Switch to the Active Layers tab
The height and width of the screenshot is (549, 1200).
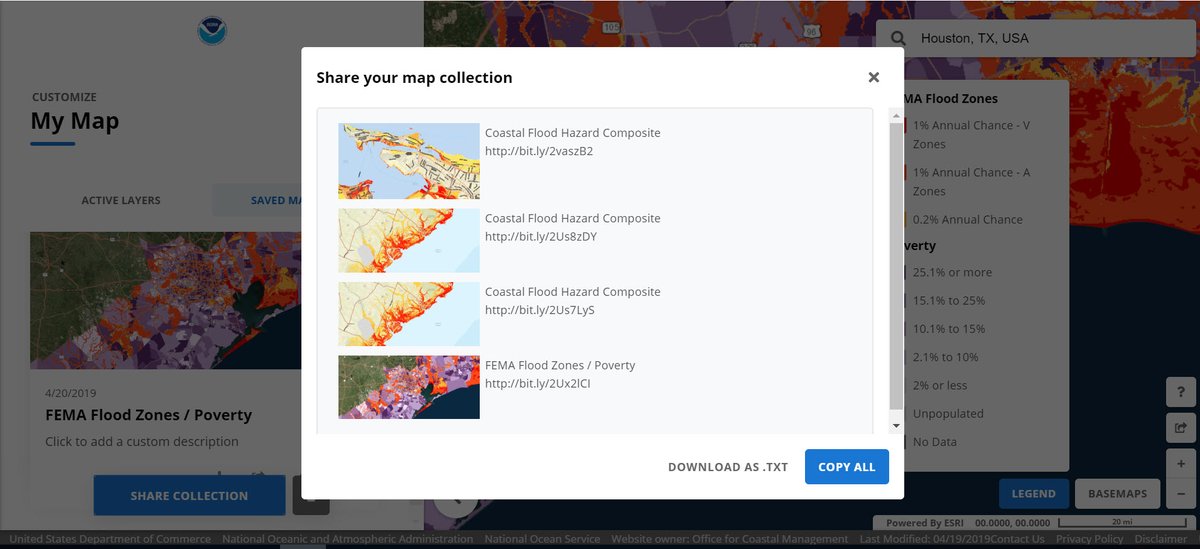point(121,200)
